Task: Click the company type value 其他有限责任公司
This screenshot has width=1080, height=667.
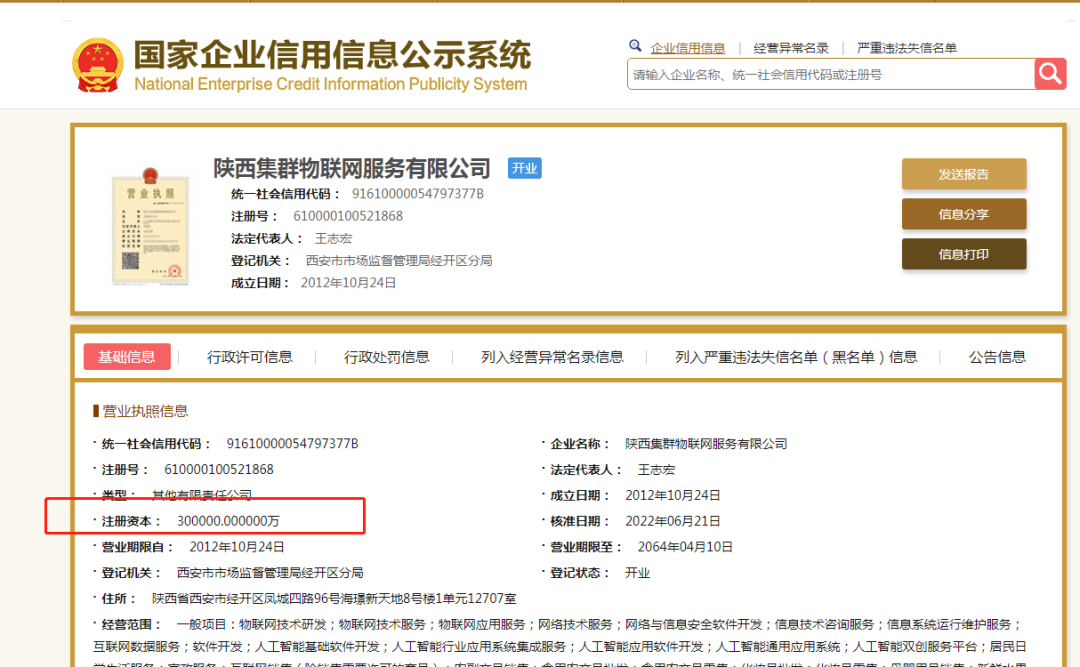Action: coord(201,495)
